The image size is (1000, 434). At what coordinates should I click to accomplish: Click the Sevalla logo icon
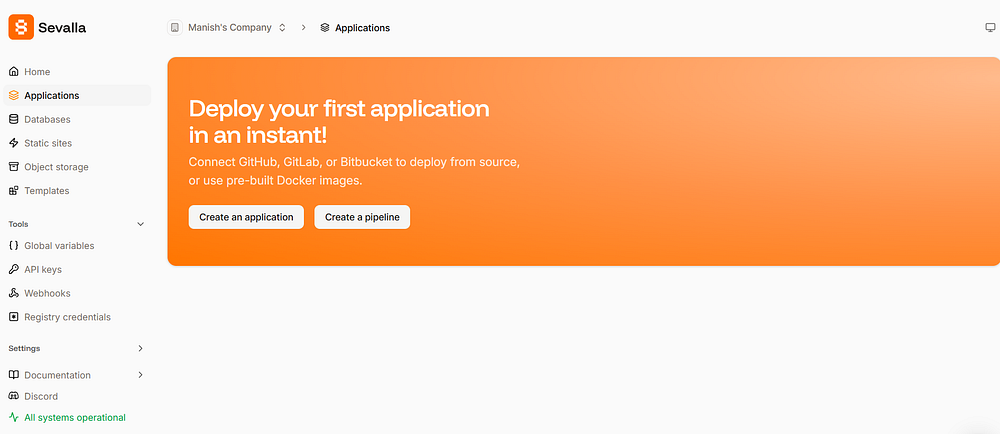[21, 27]
